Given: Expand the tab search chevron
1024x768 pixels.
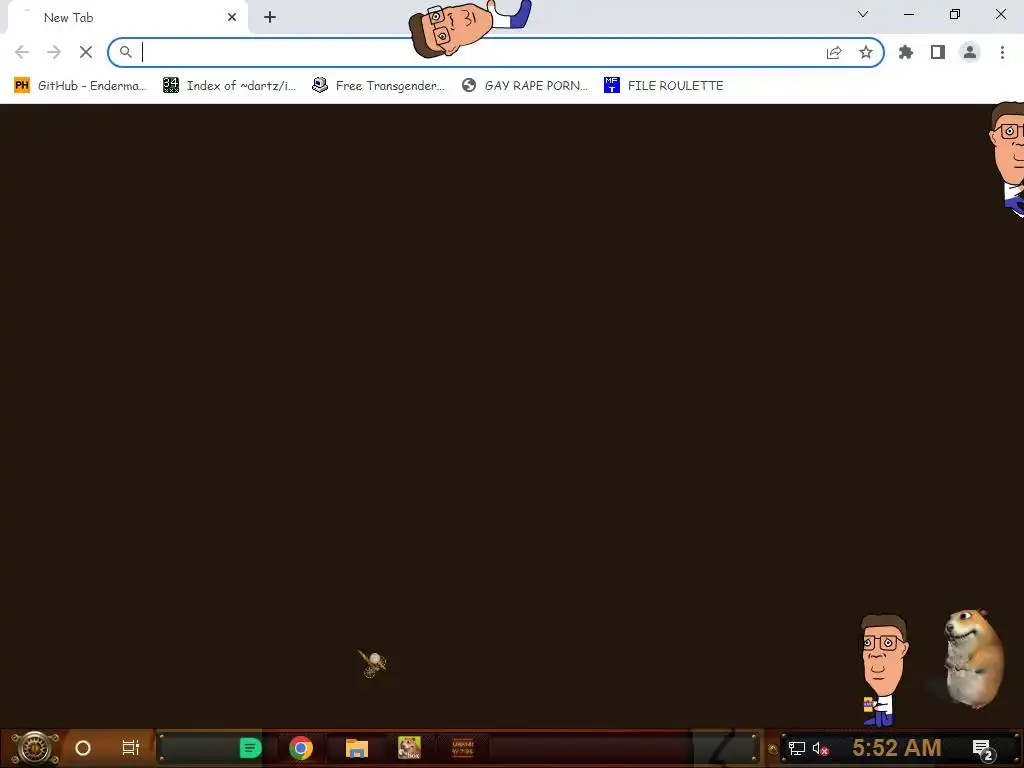Looking at the screenshot, I should [x=863, y=14].
